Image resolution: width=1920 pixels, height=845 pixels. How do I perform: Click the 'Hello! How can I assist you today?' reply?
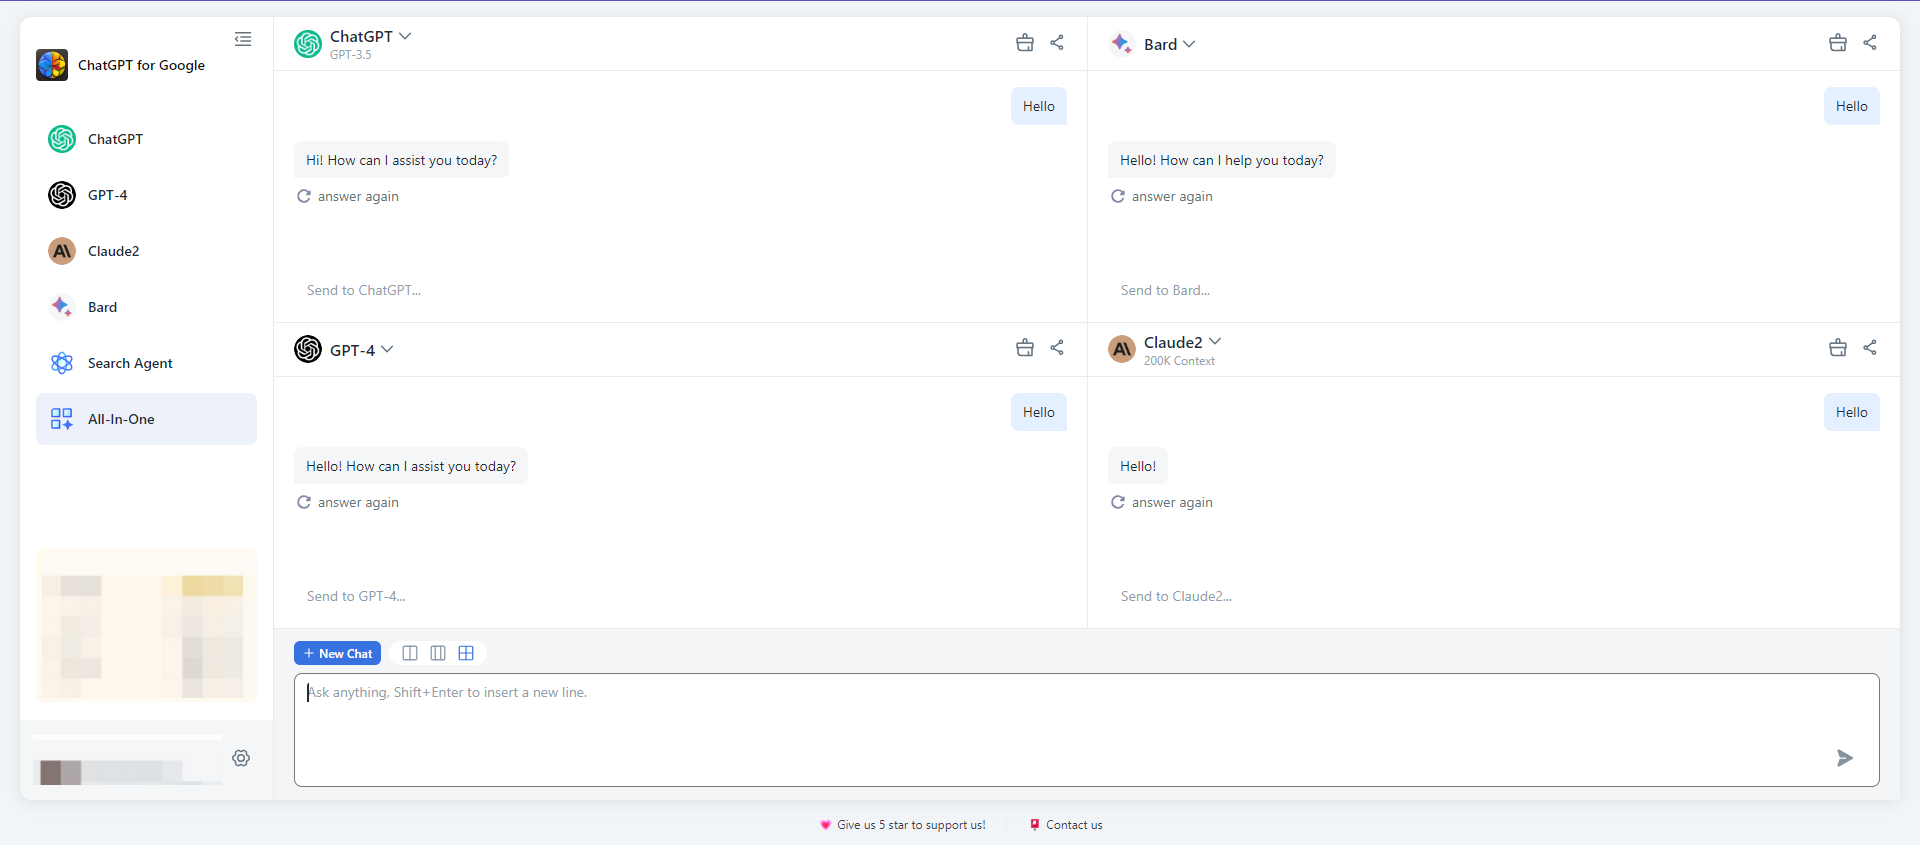pos(411,466)
